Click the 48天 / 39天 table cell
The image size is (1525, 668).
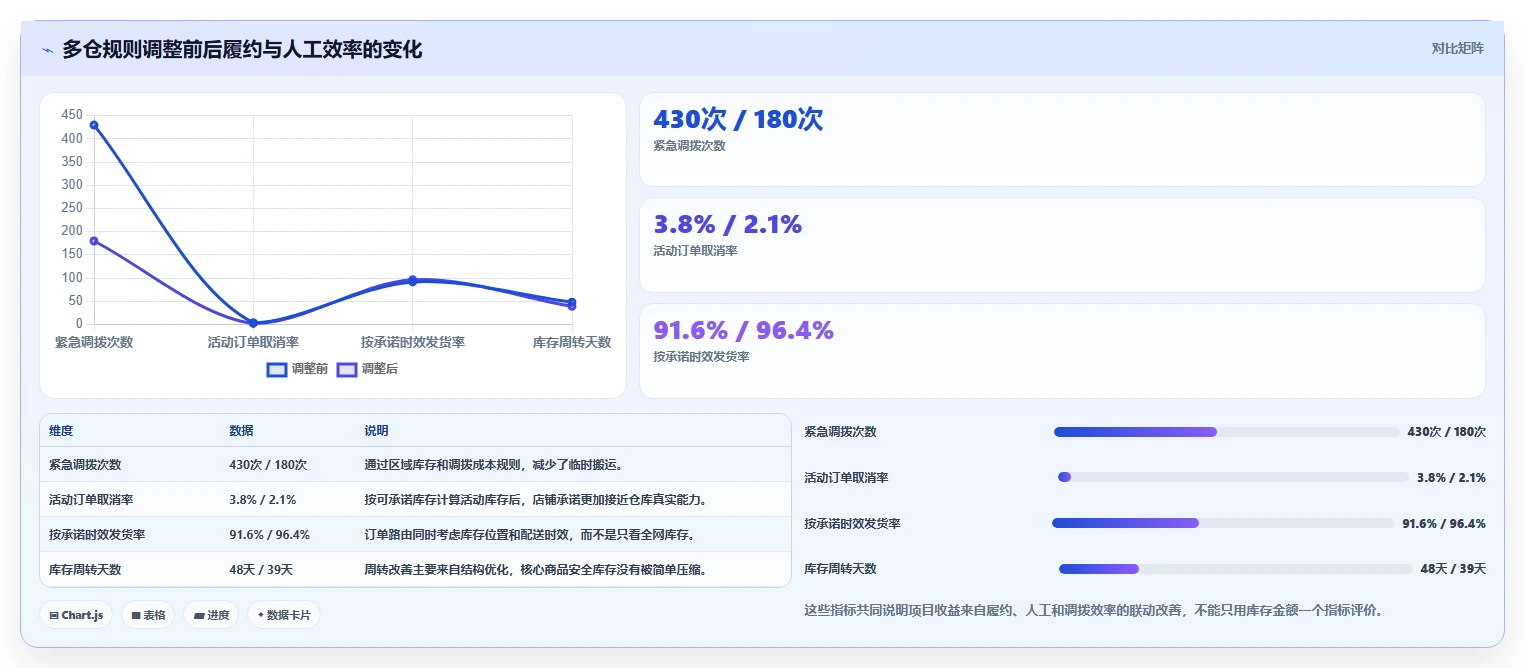point(261,570)
